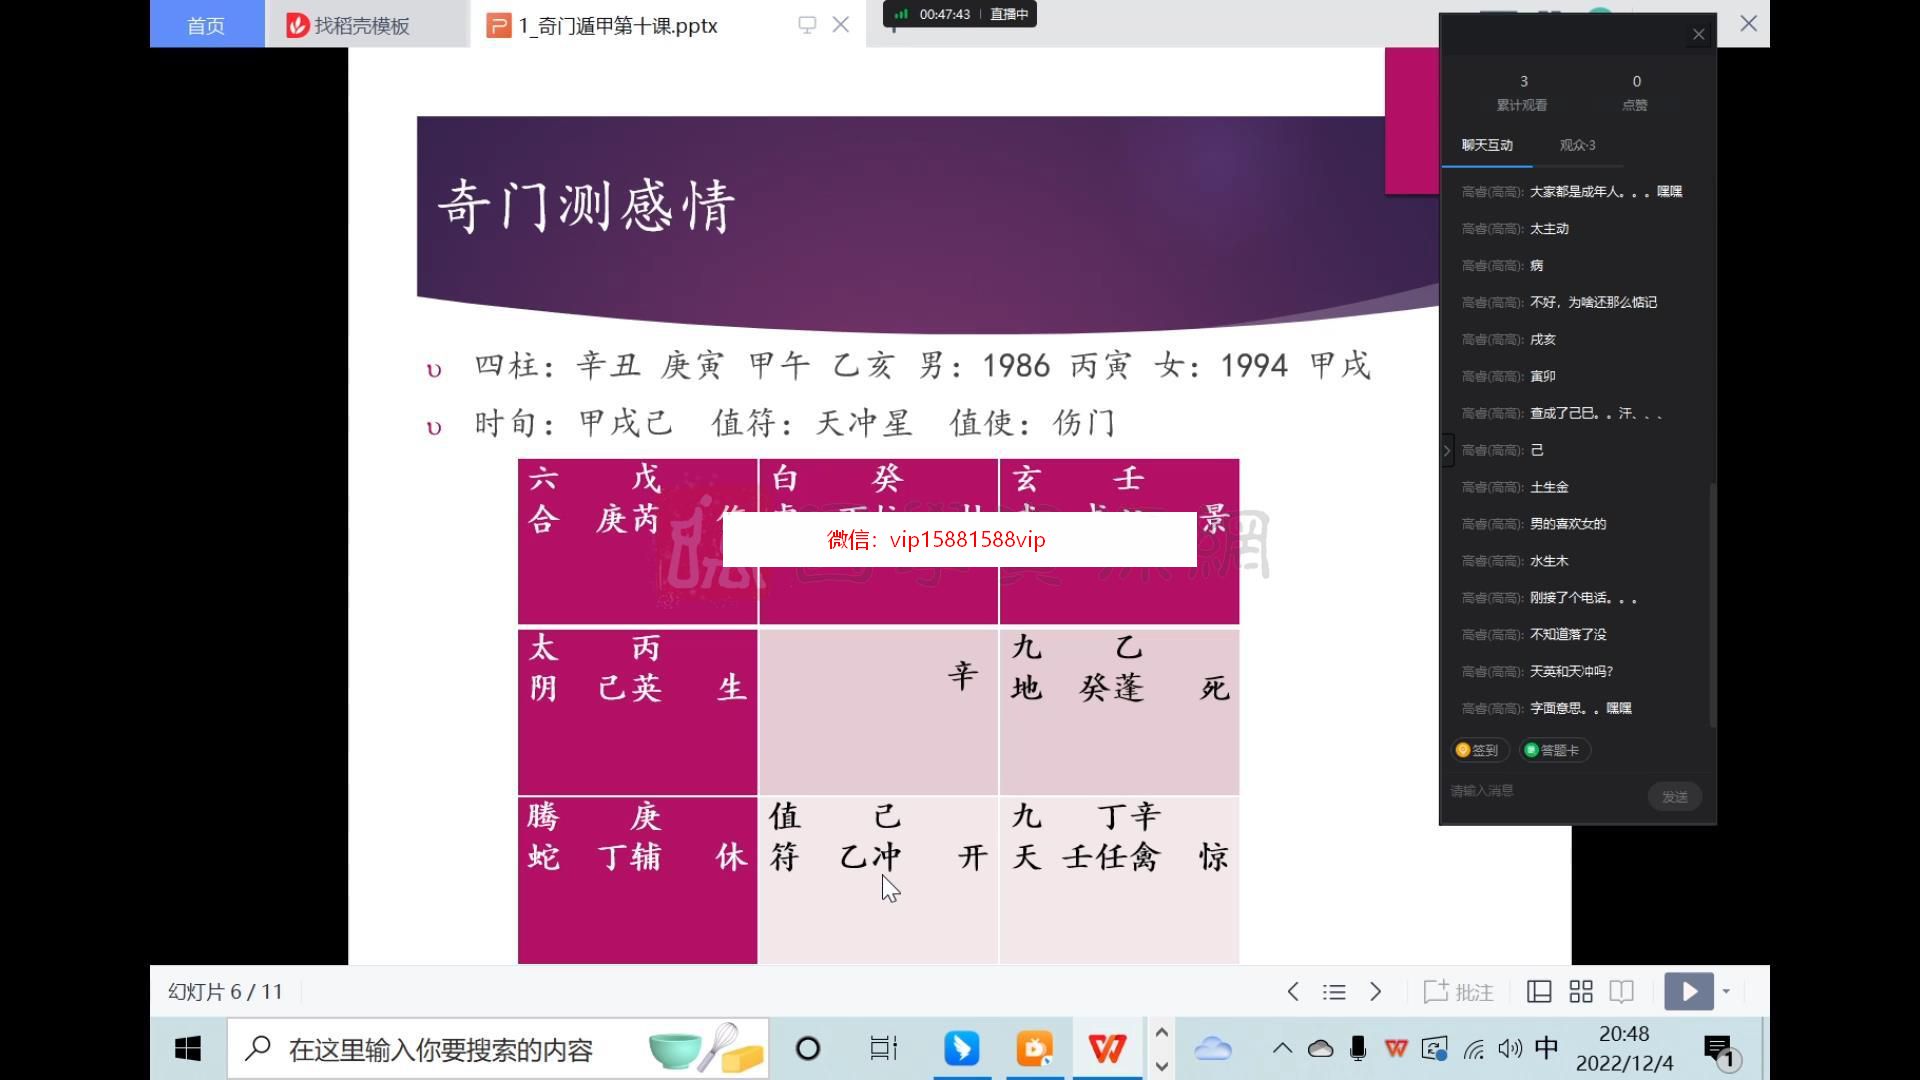Open WPS Office from taskbar
The width and height of the screenshot is (1920, 1080).
(x=1107, y=1049)
